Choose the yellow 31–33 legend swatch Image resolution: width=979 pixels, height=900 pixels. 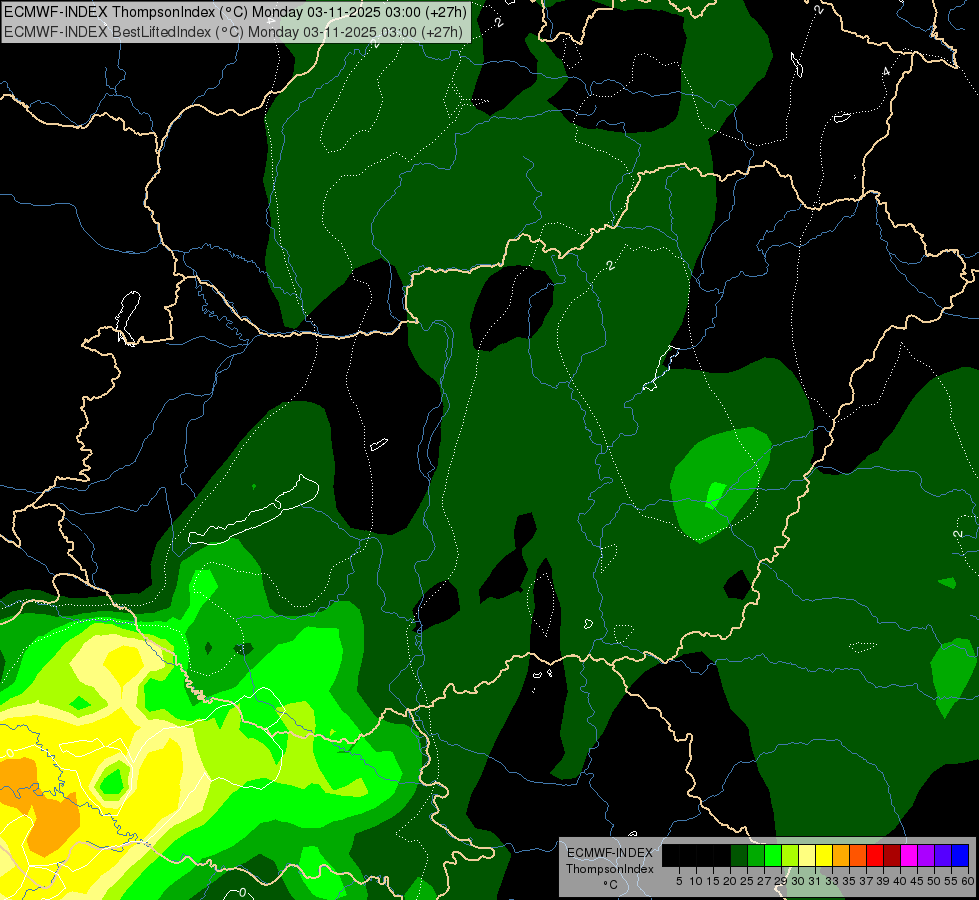[824, 855]
